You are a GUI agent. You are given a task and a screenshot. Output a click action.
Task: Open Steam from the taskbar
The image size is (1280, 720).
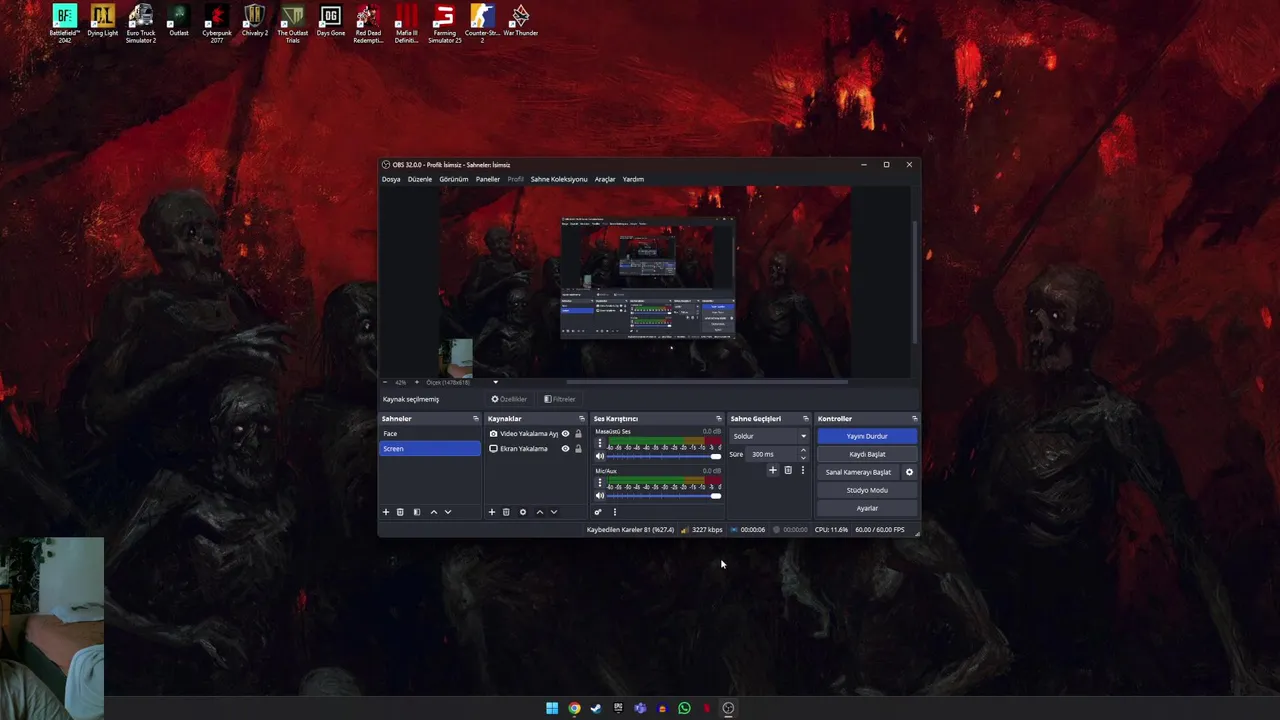coord(596,708)
